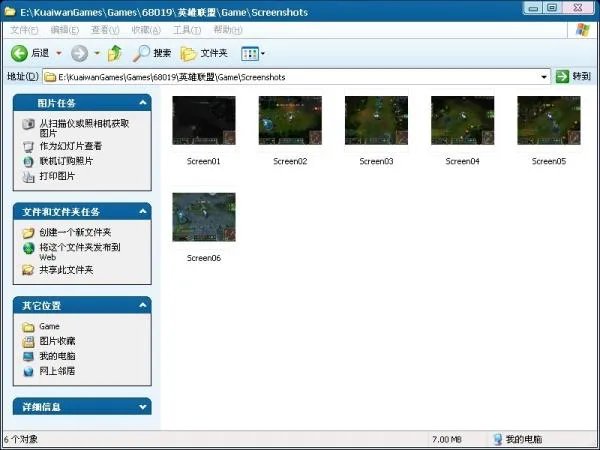Open the 图片收藏 location link
This screenshot has height=450, width=600.
click(x=57, y=341)
